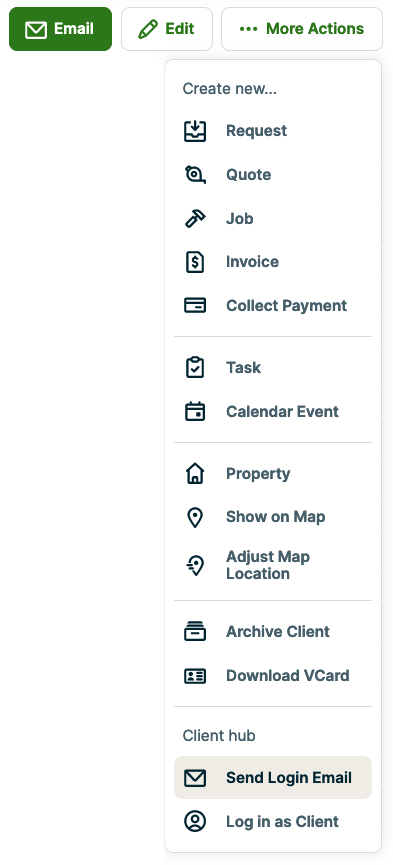
Task: Click the Request inbox icon
Action: [195, 131]
